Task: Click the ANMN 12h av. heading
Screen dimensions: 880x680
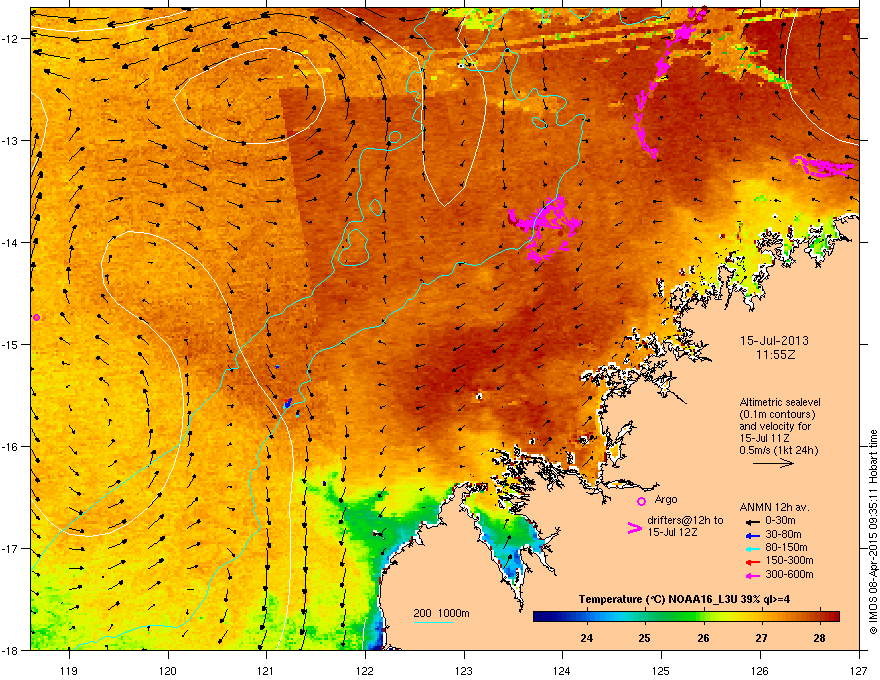Action: click(x=774, y=508)
